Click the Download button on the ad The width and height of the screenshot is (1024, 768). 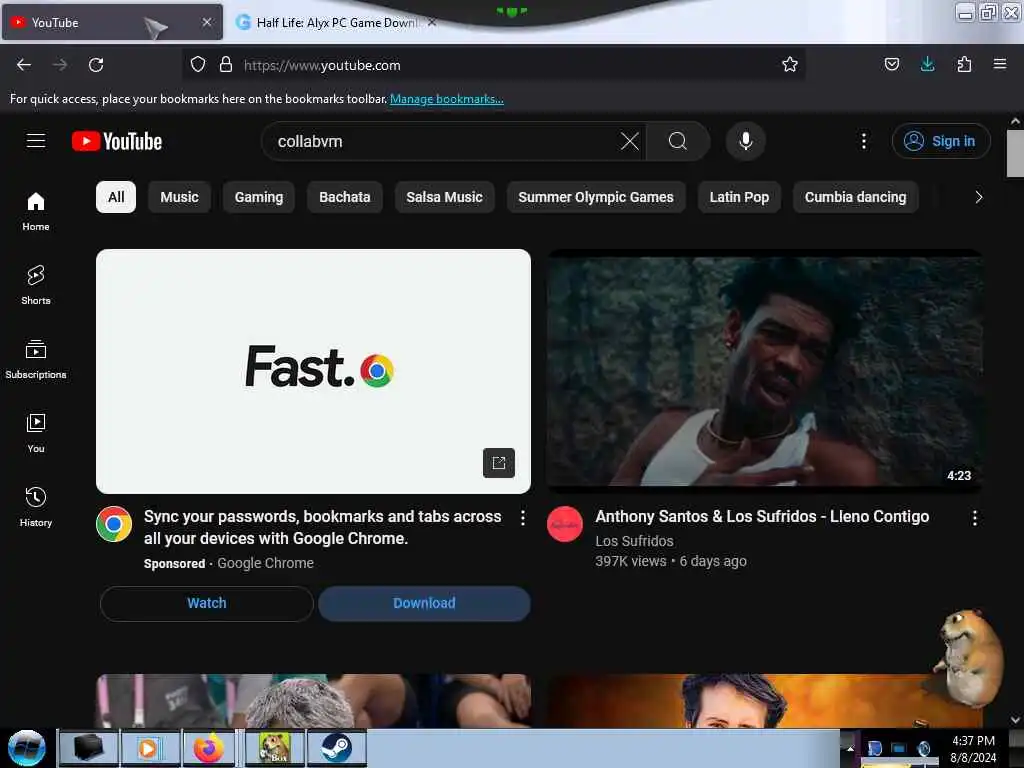tap(424, 603)
